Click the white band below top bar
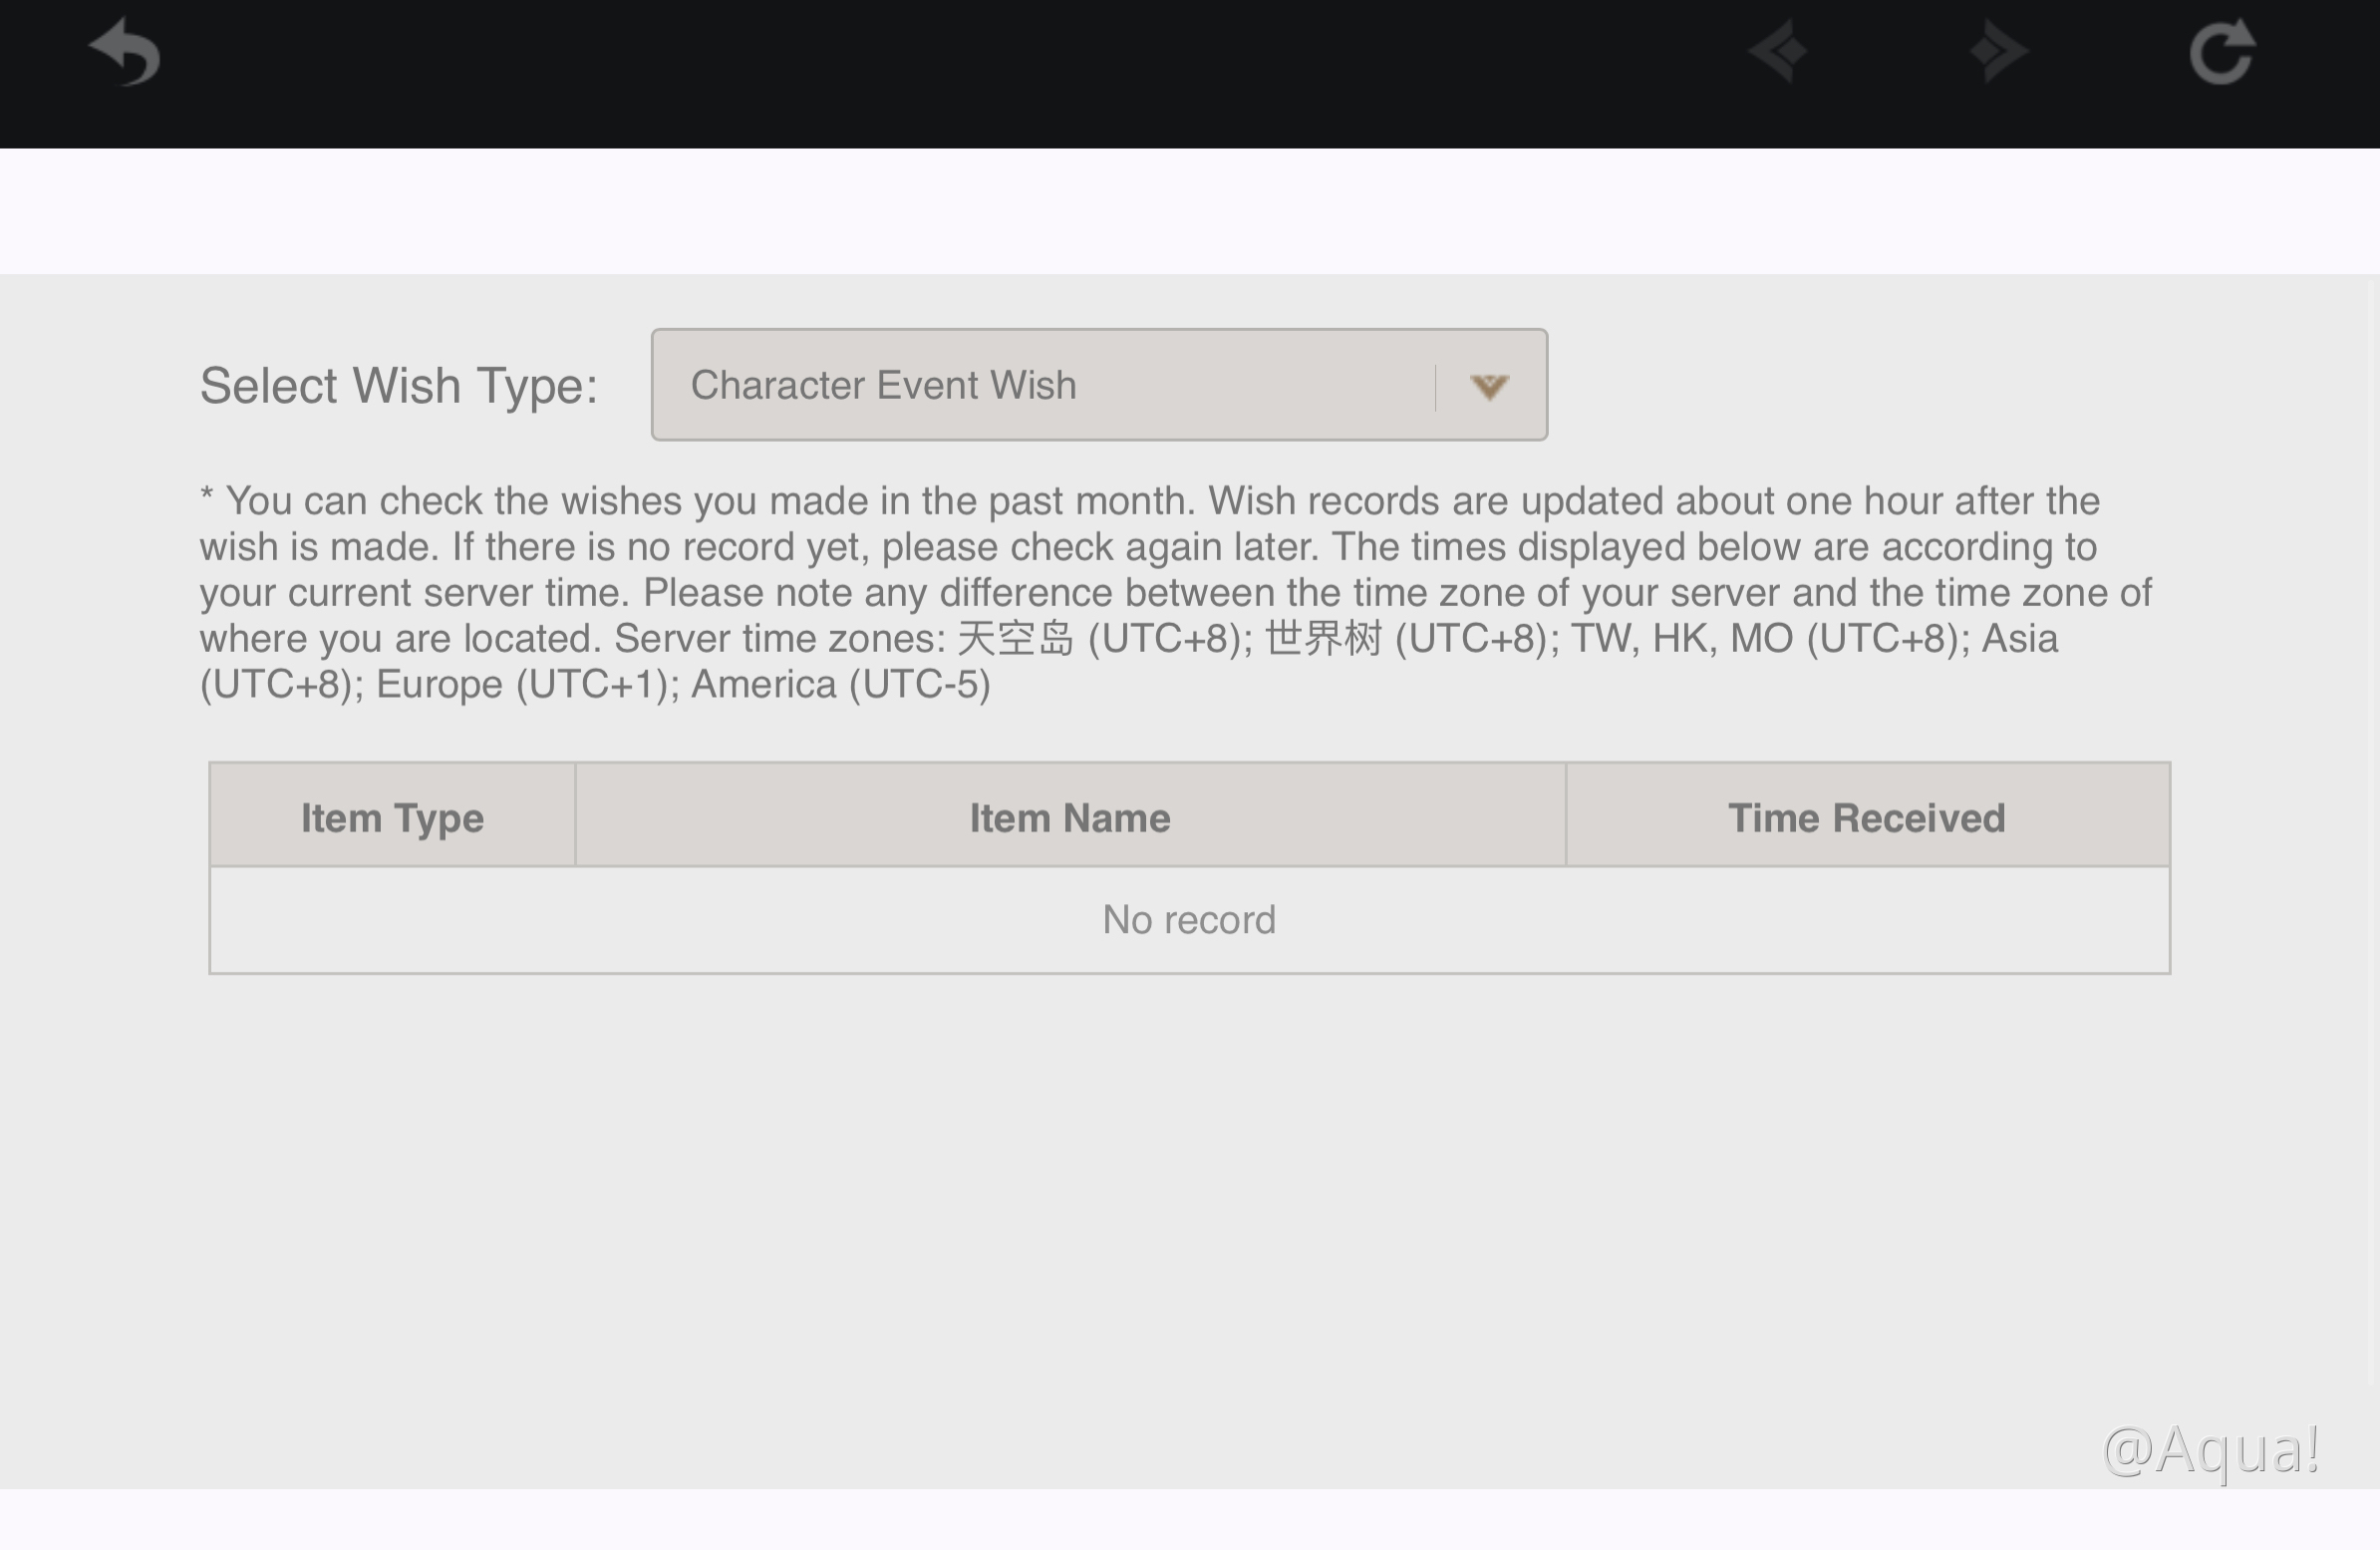This screenshot has height=1550, width=2380. coord(1188,211)
